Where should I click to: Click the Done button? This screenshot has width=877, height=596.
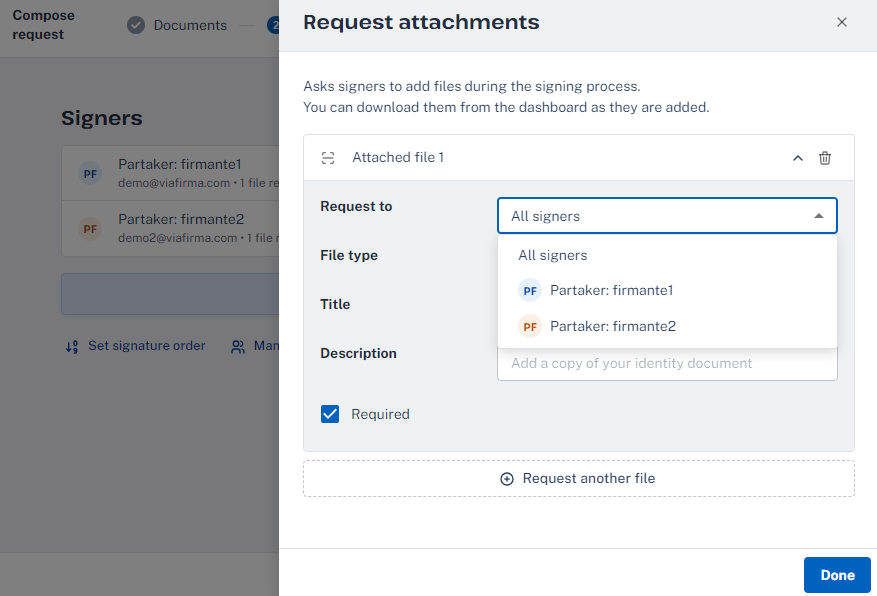[837, 575]
